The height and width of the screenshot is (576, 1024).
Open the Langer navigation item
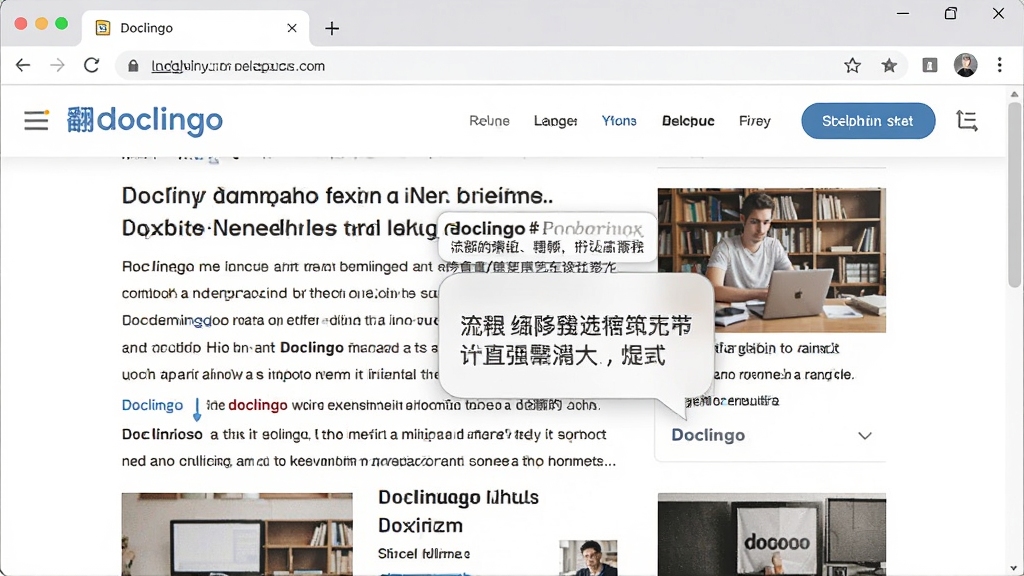555,121
